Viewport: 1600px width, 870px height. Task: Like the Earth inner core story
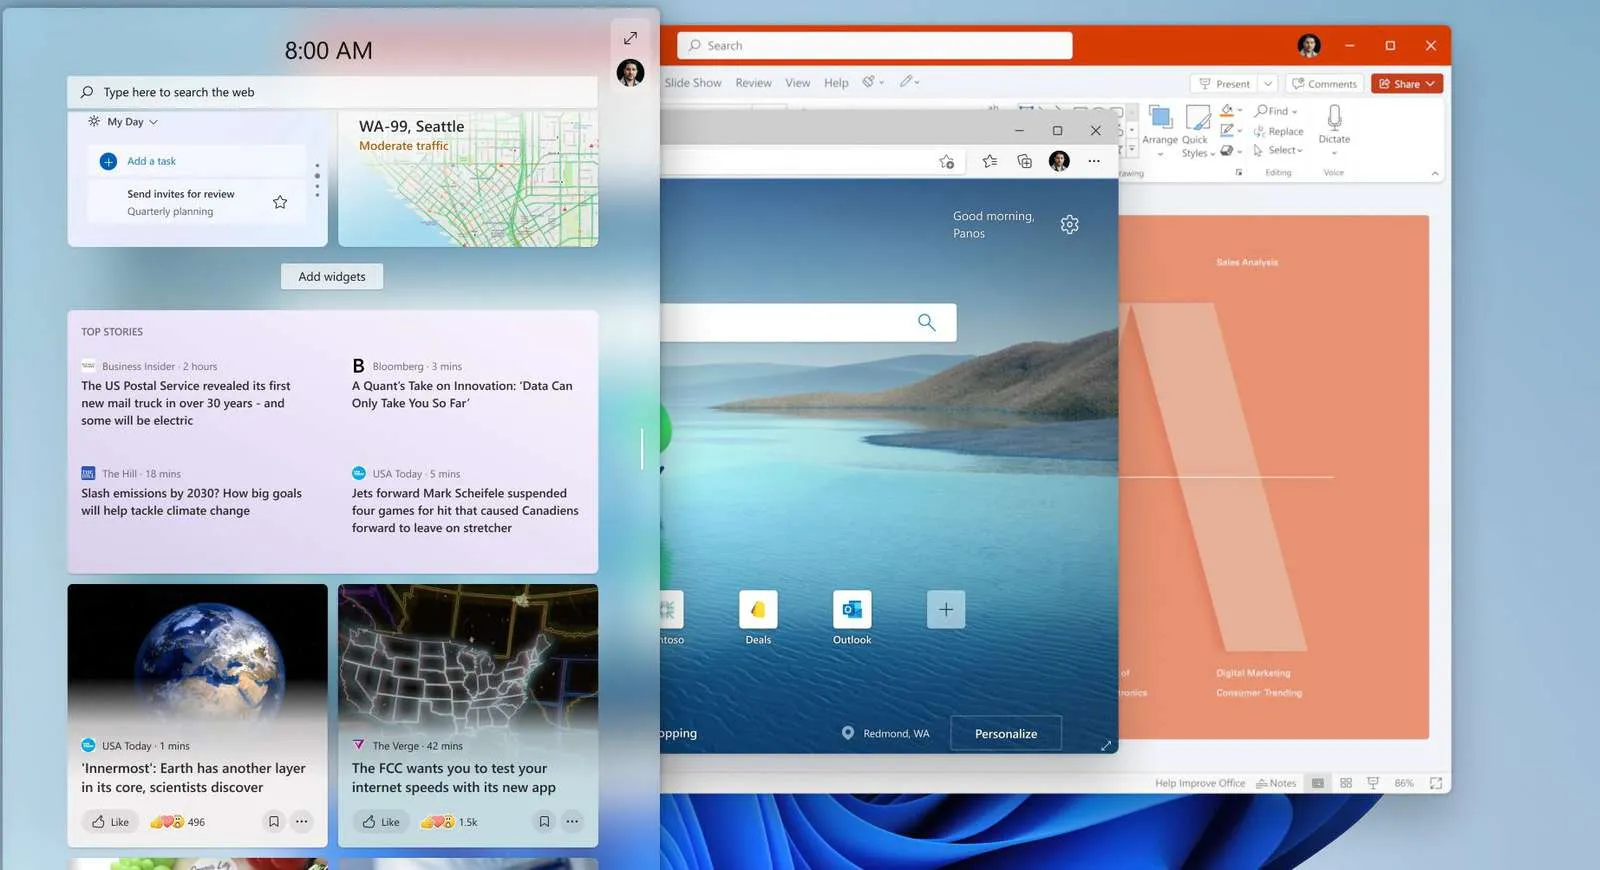(110, 822)
